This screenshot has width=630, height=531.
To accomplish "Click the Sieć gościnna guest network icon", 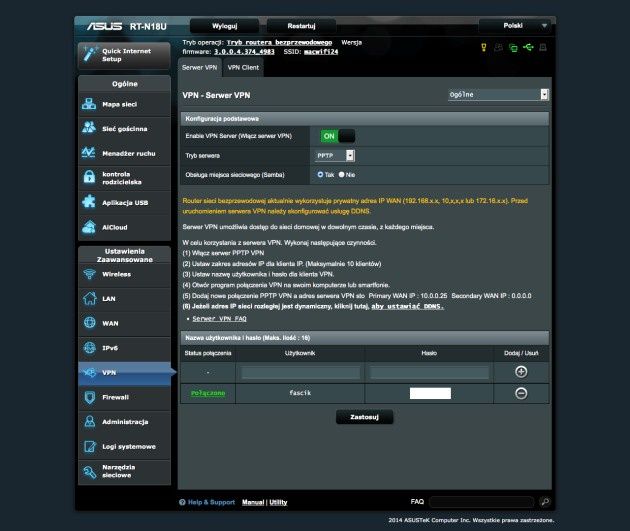I will [x=89, y=128].
